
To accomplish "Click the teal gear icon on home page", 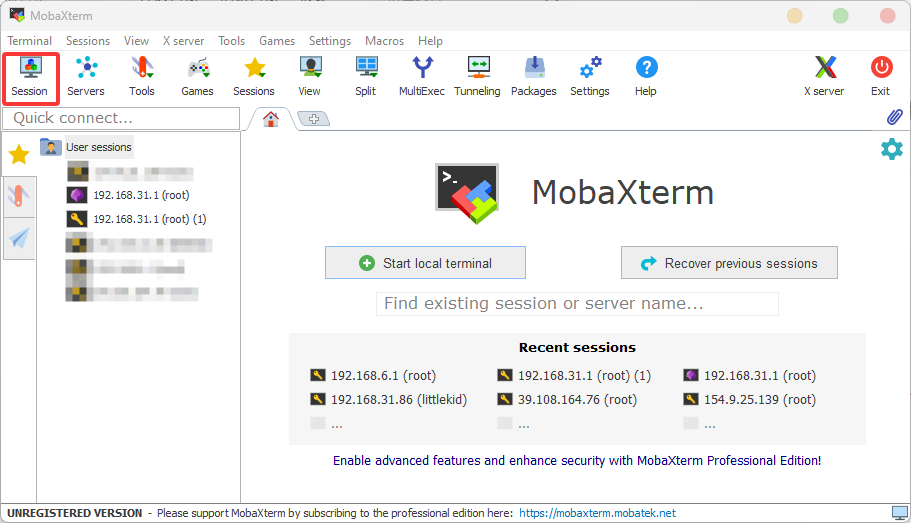I will click(x=892, y=149).
